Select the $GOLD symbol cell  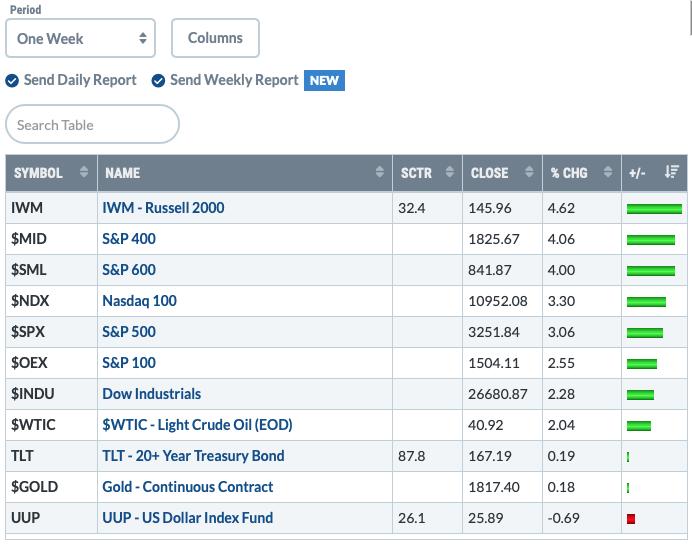coord(51,487)
